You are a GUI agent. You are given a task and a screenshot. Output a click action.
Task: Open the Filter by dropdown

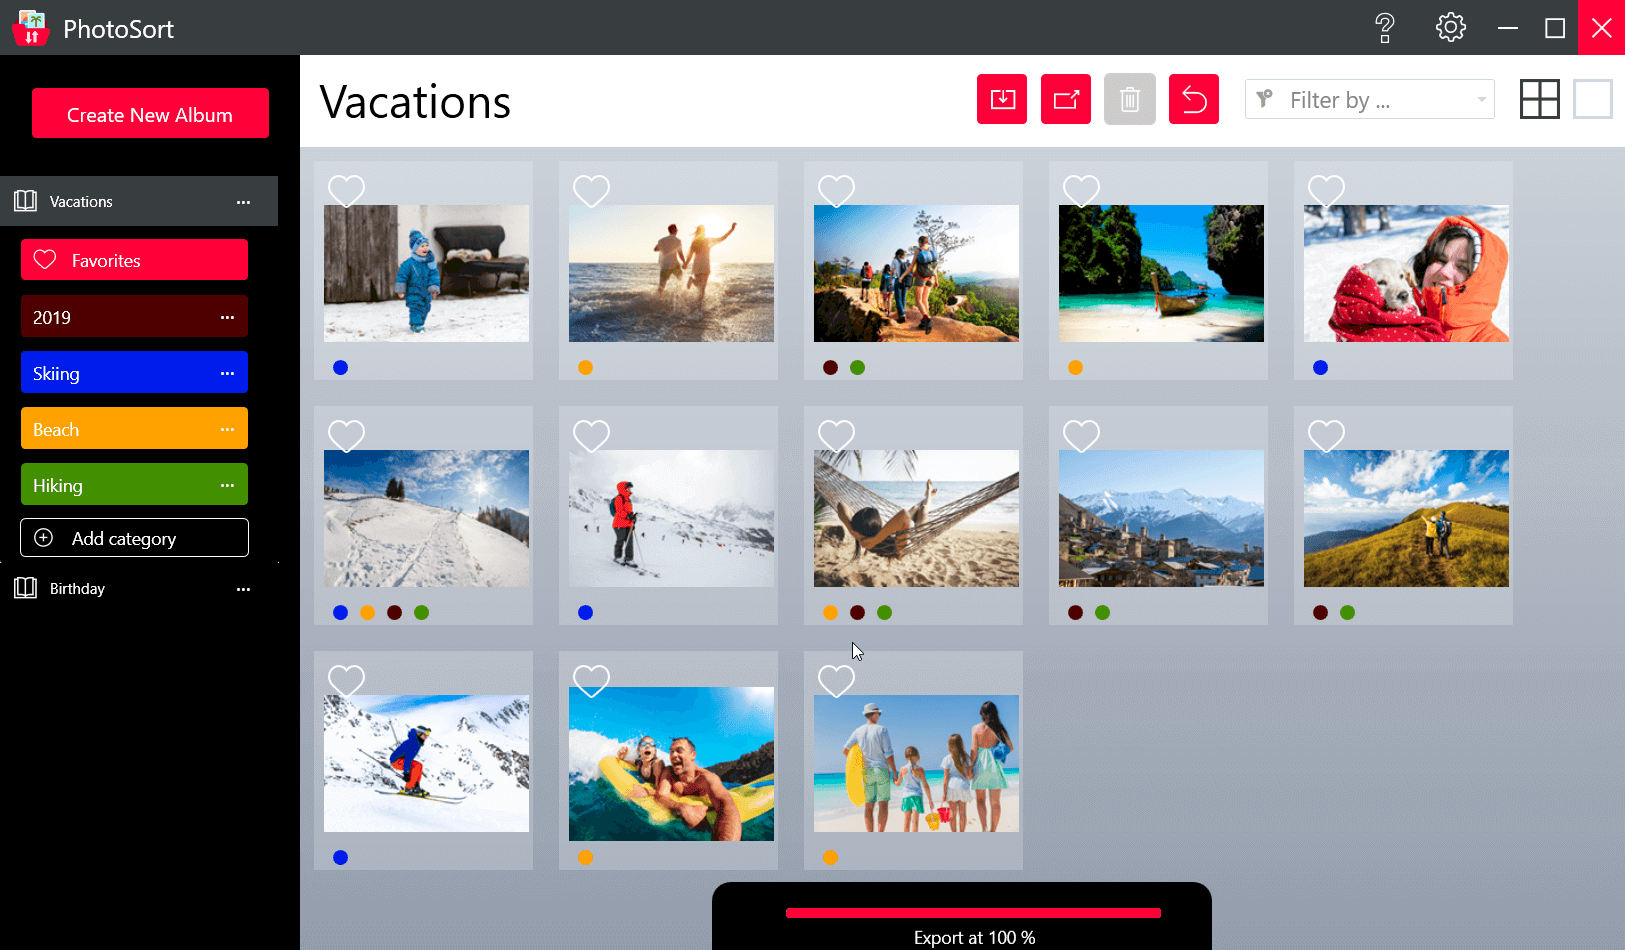click(x=1369, y=100)
